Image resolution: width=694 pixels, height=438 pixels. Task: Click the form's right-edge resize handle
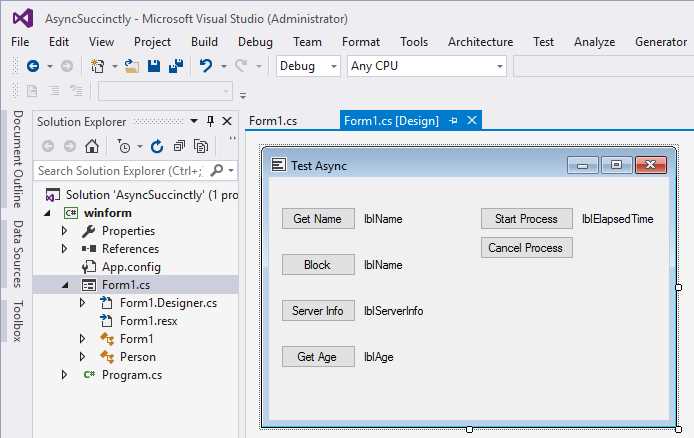(679, 288)
